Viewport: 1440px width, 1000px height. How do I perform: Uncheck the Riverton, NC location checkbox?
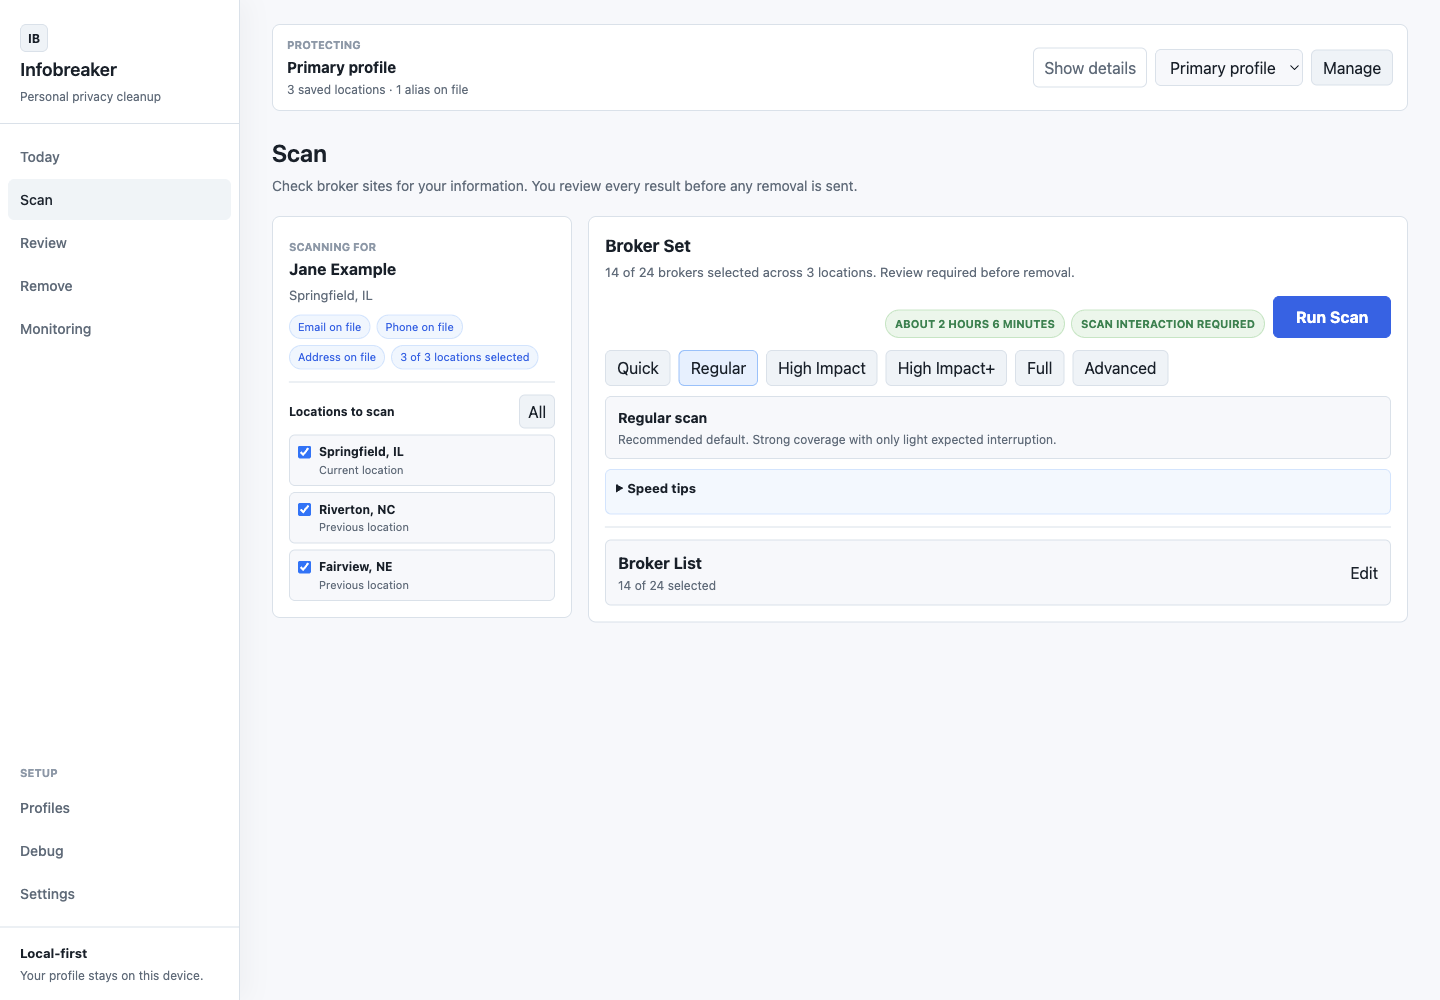coord(305,509)
